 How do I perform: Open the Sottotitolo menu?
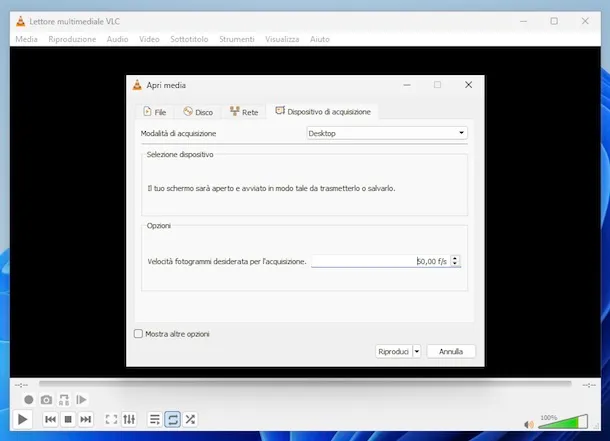tap(189, 39)
